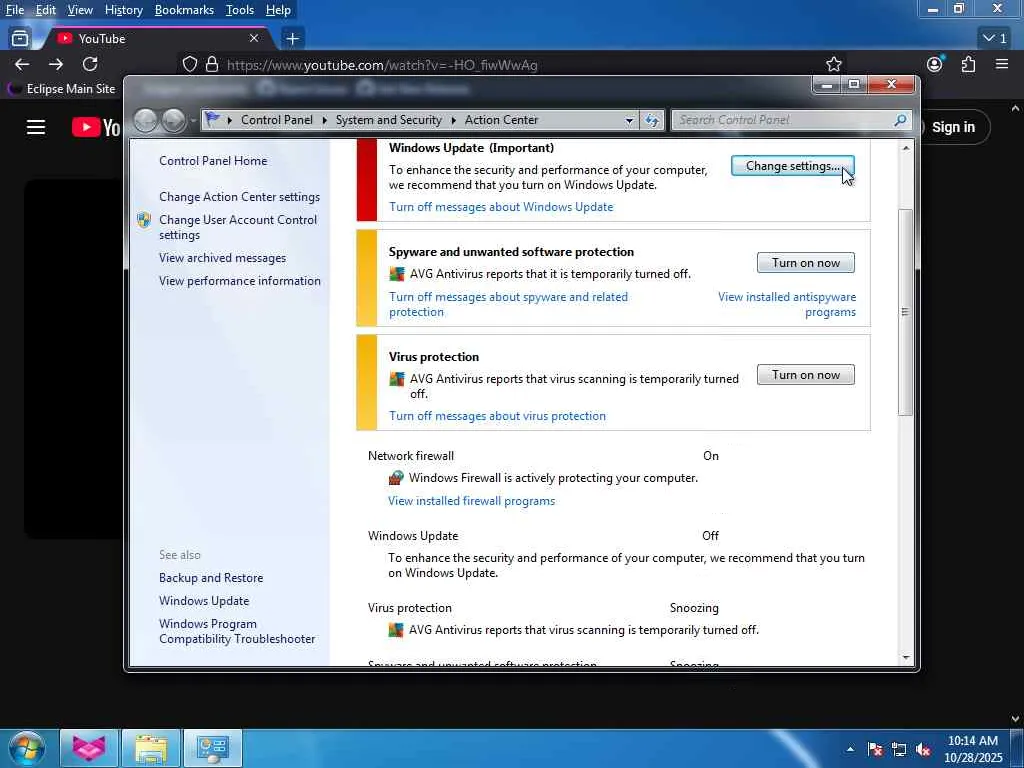Click the padlock site info icon
The image size is (1024, 768).
pyautogui.click(x=212, y=64)
